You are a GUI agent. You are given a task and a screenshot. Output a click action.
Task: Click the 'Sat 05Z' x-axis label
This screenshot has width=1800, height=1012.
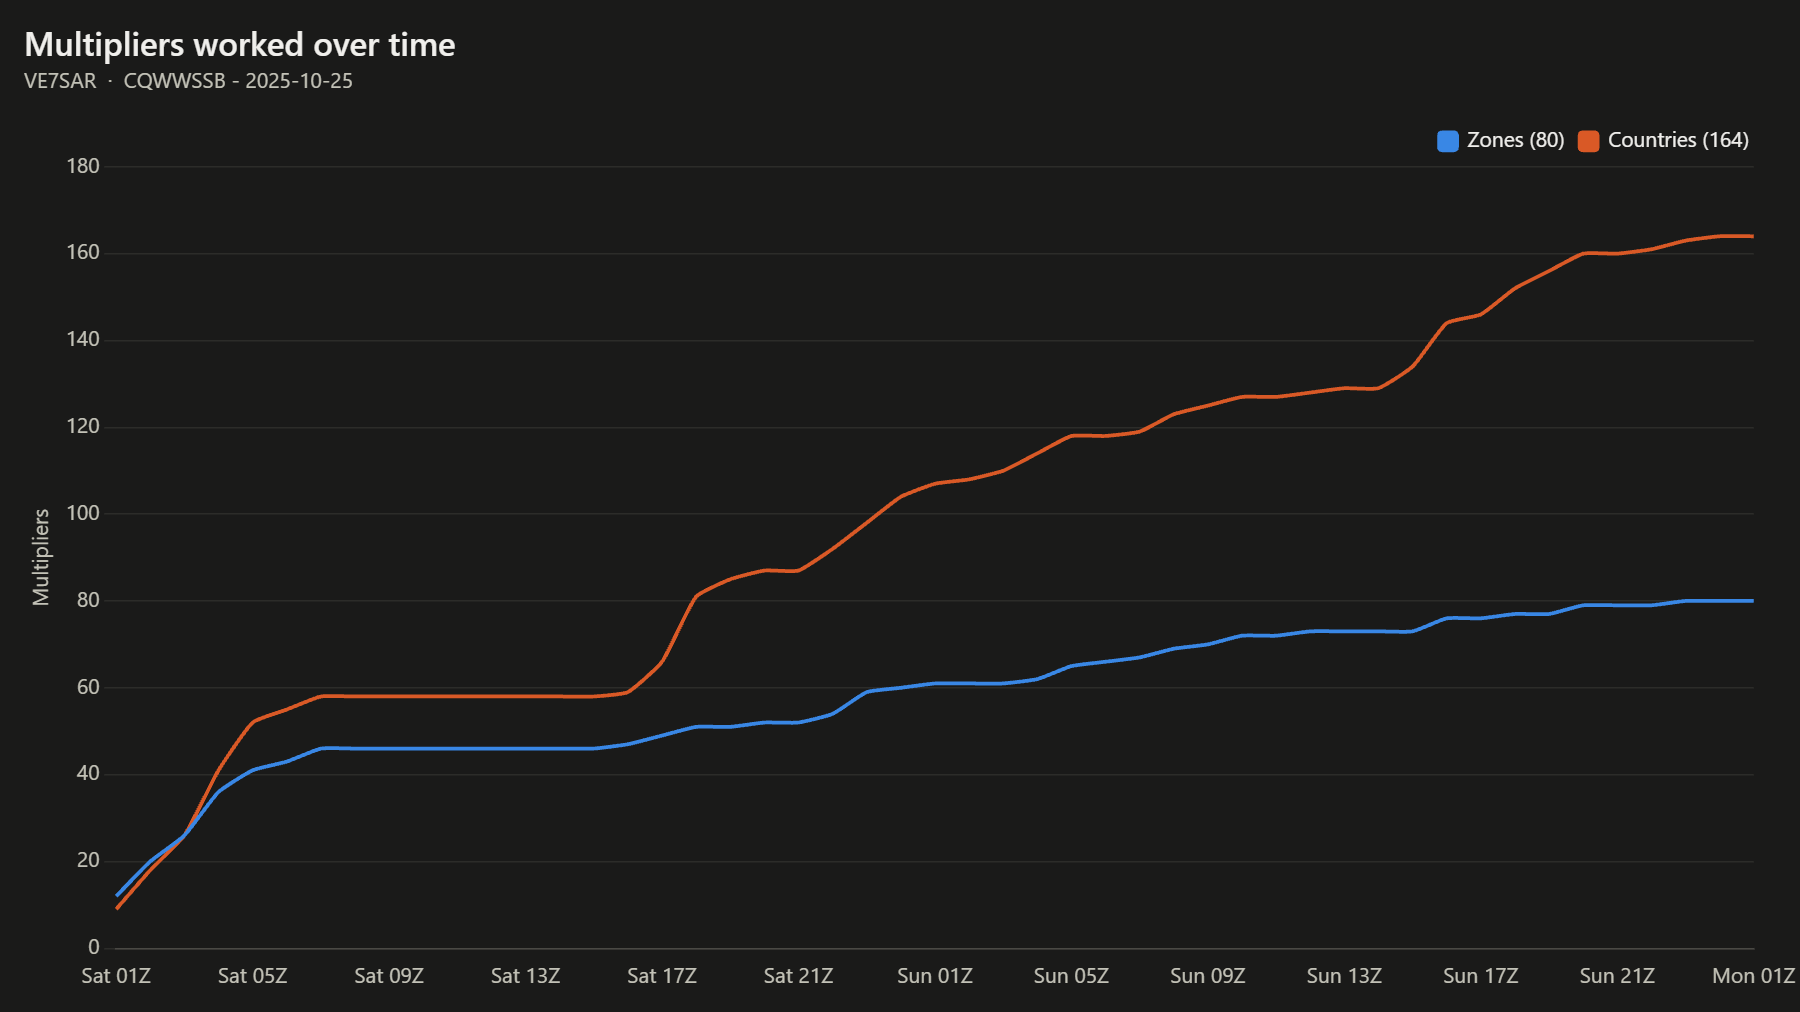pyautogui.click(x=252, y=976)
